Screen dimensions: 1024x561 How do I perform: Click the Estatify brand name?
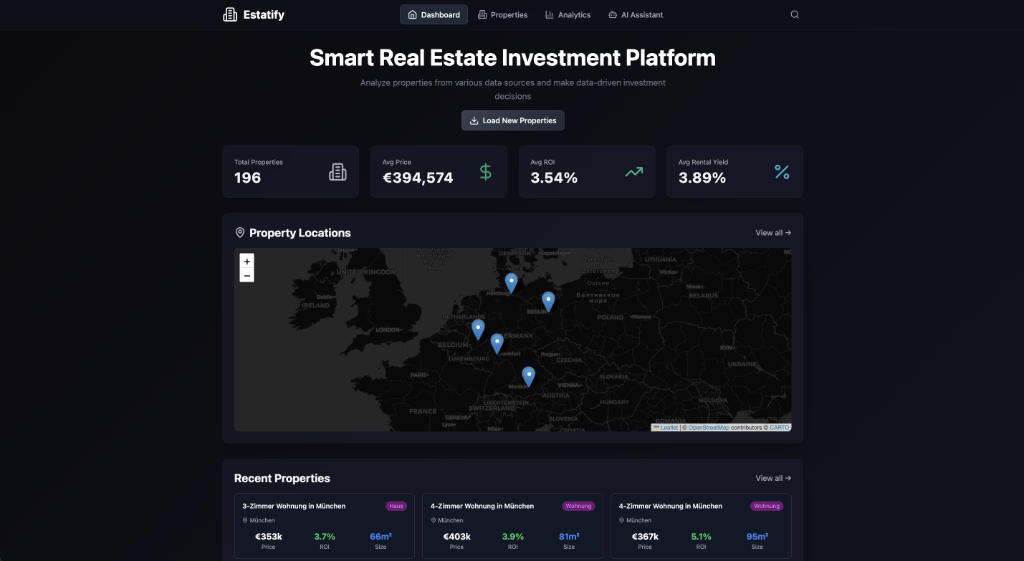click(x=264, y=14)
